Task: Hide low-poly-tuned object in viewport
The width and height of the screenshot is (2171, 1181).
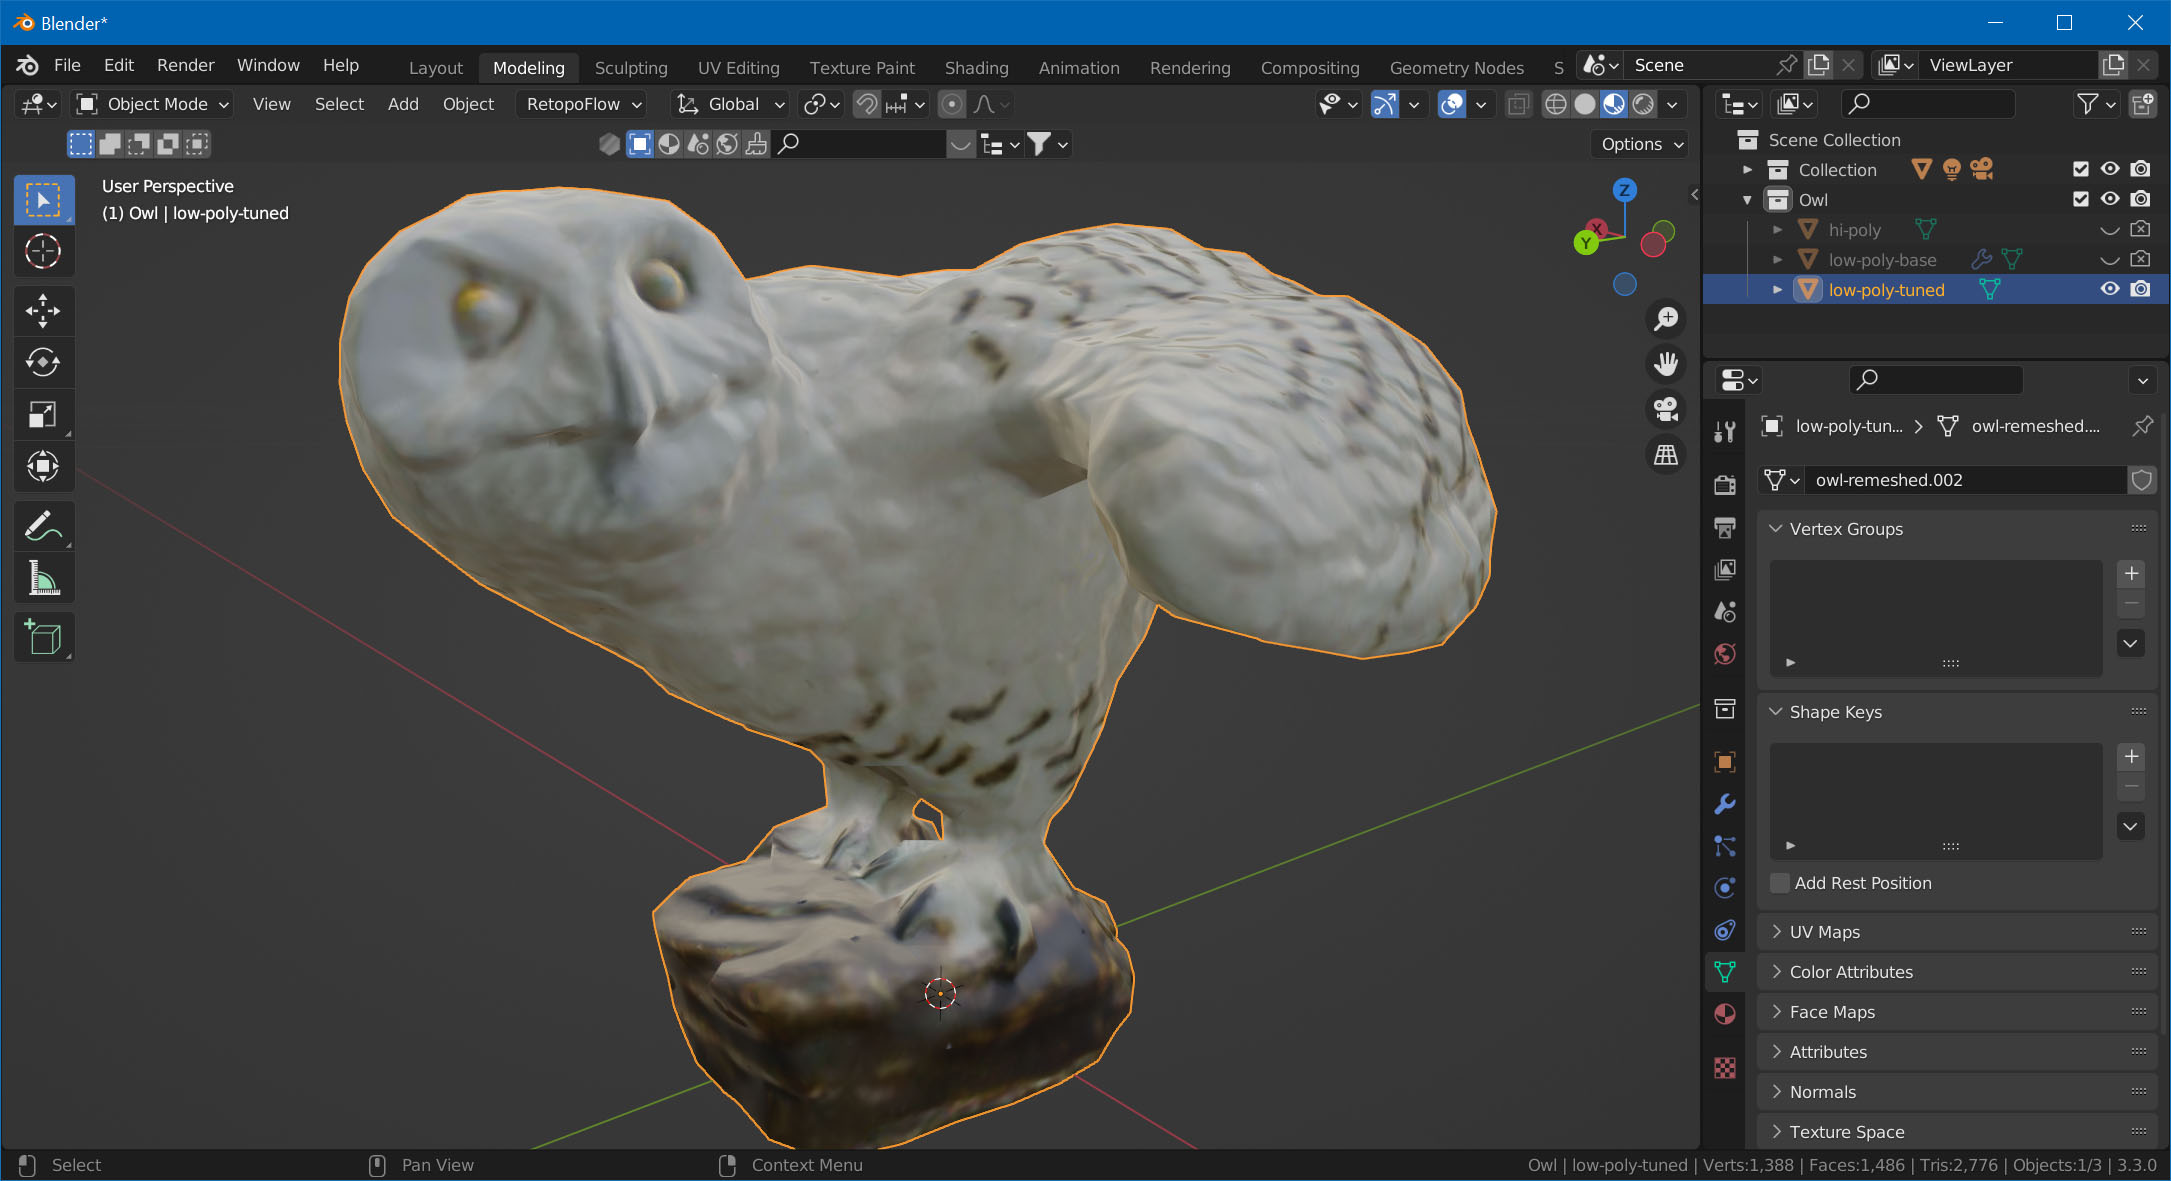Action: point(2110,289)
